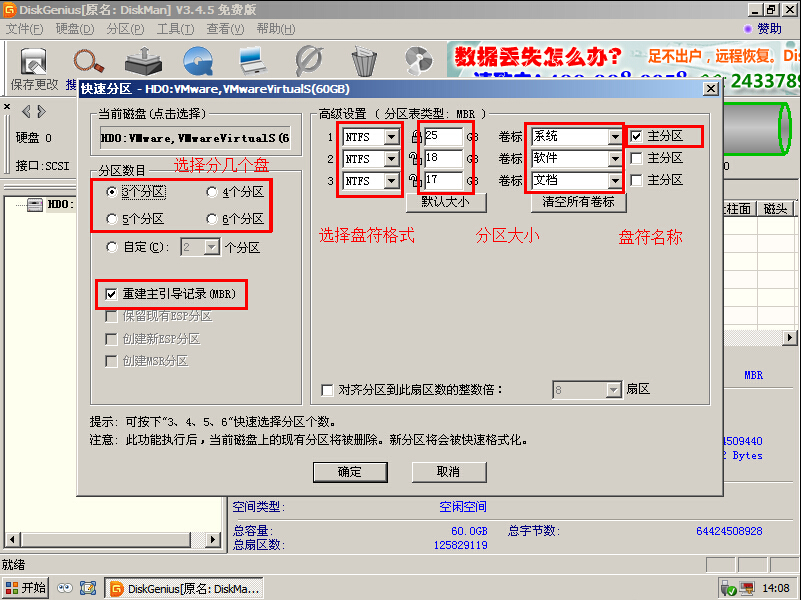Click the 磁头 column header
The width and height of the screenshot is (801, 600).
click(775, 208)
